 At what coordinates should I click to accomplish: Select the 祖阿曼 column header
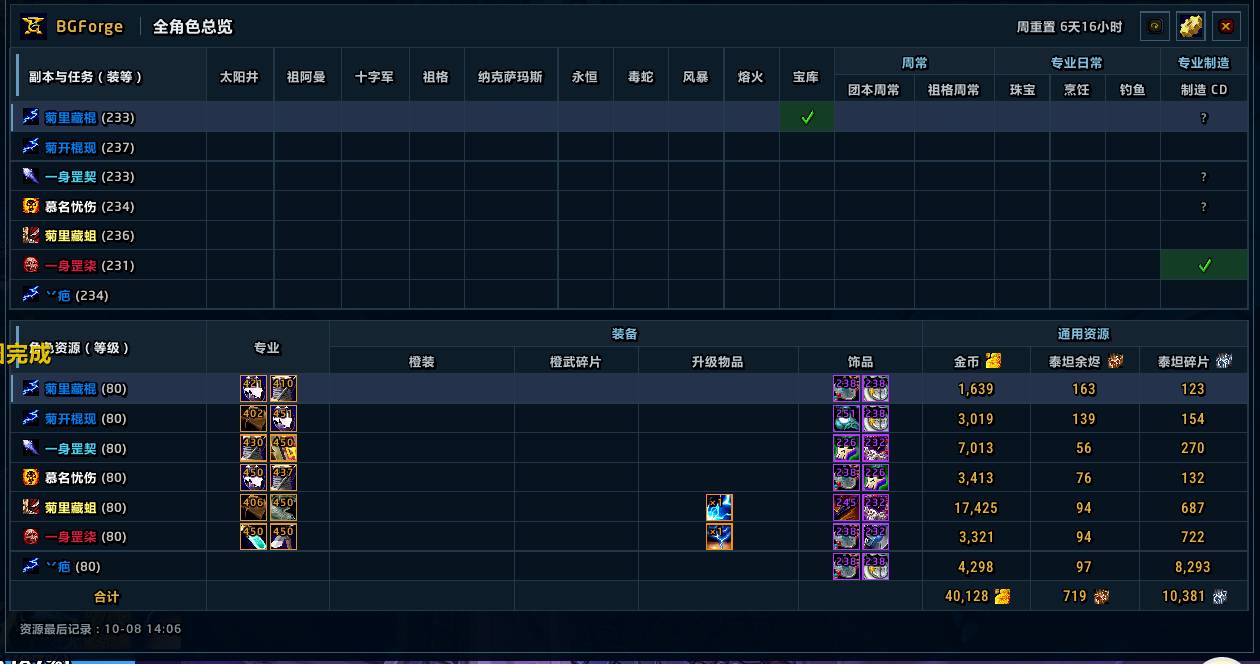point(306,77)
